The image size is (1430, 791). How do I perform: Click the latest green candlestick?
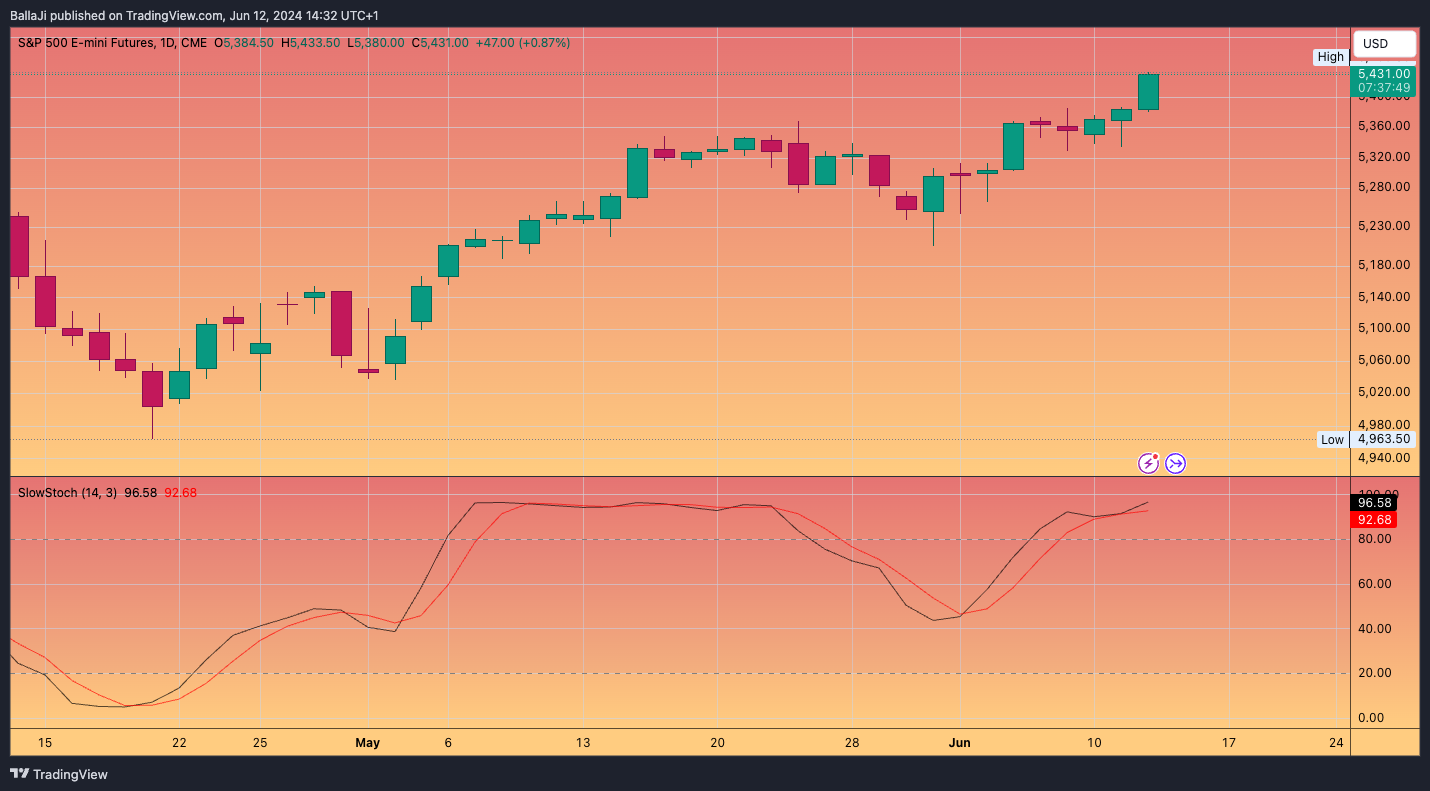point(1148,92)
